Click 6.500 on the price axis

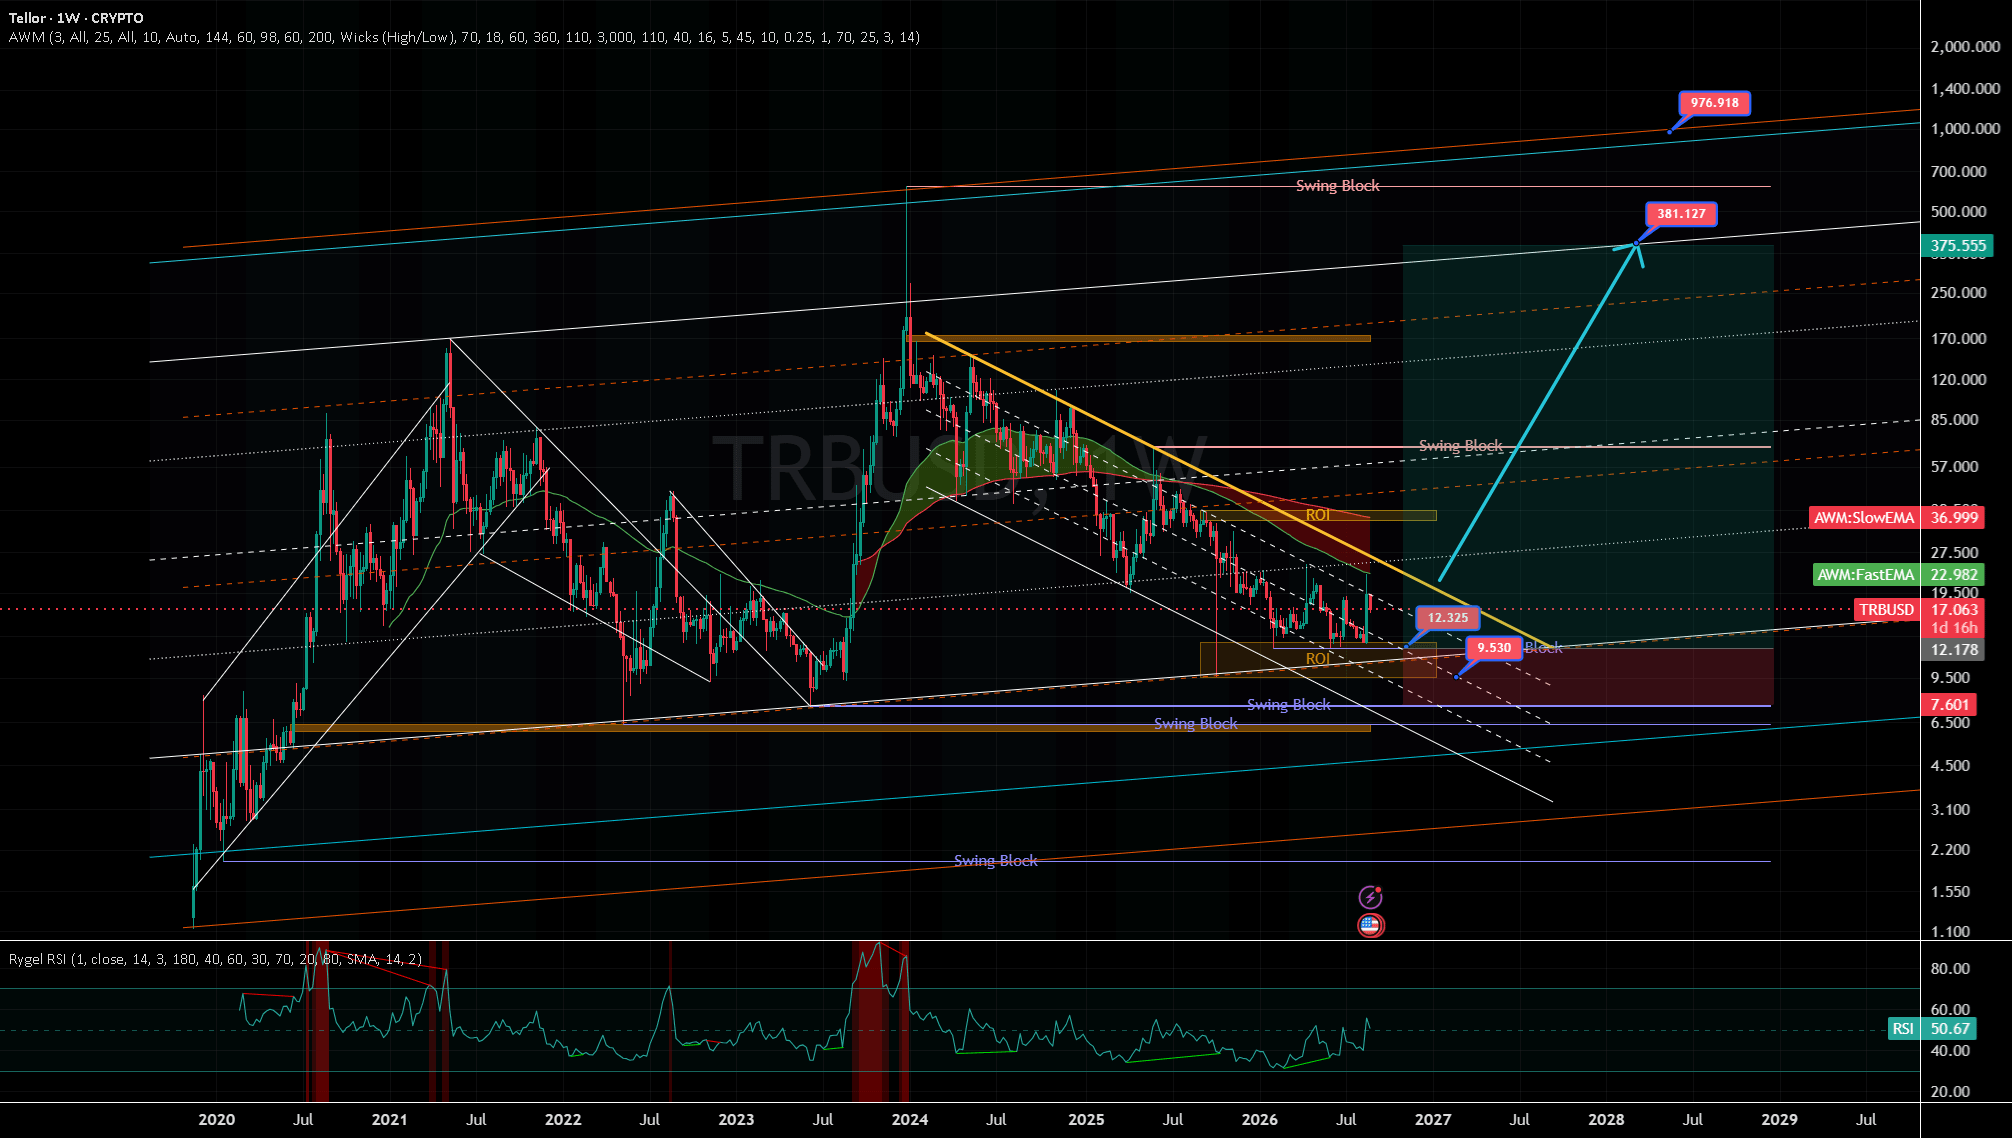[x=1951, y=723]
